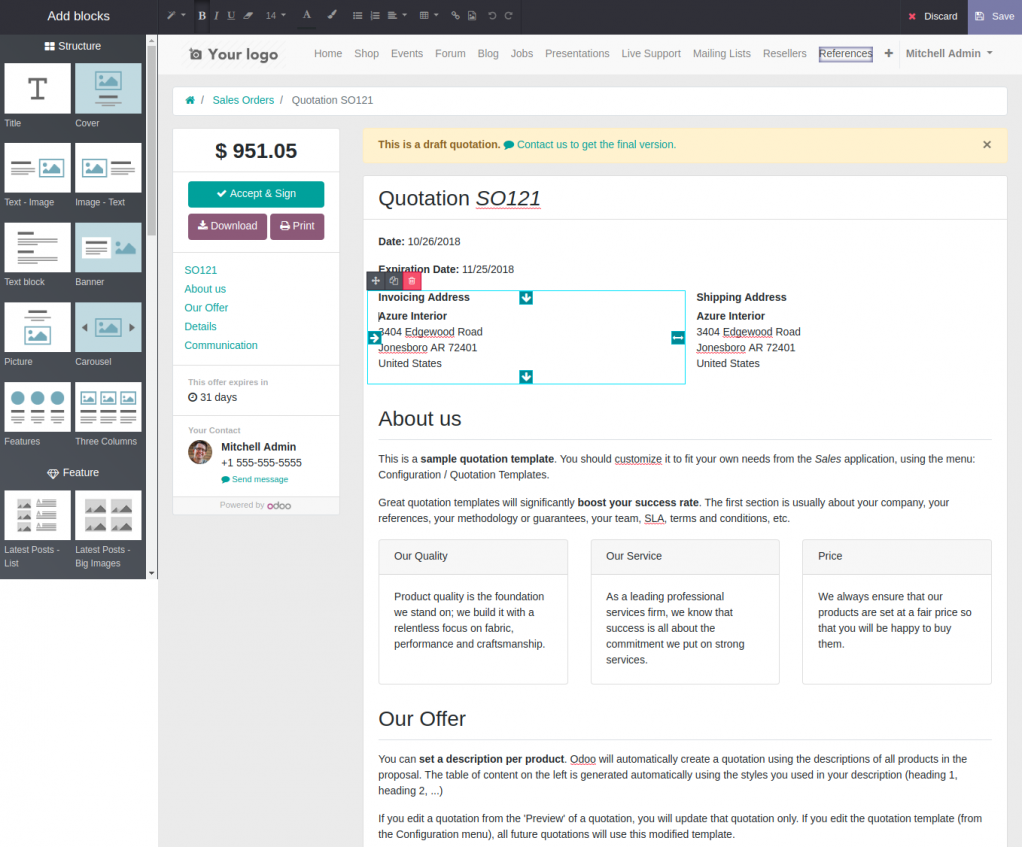Undo the last edit
This screenshot has width=1022, height=847.
tap(490, 15)
